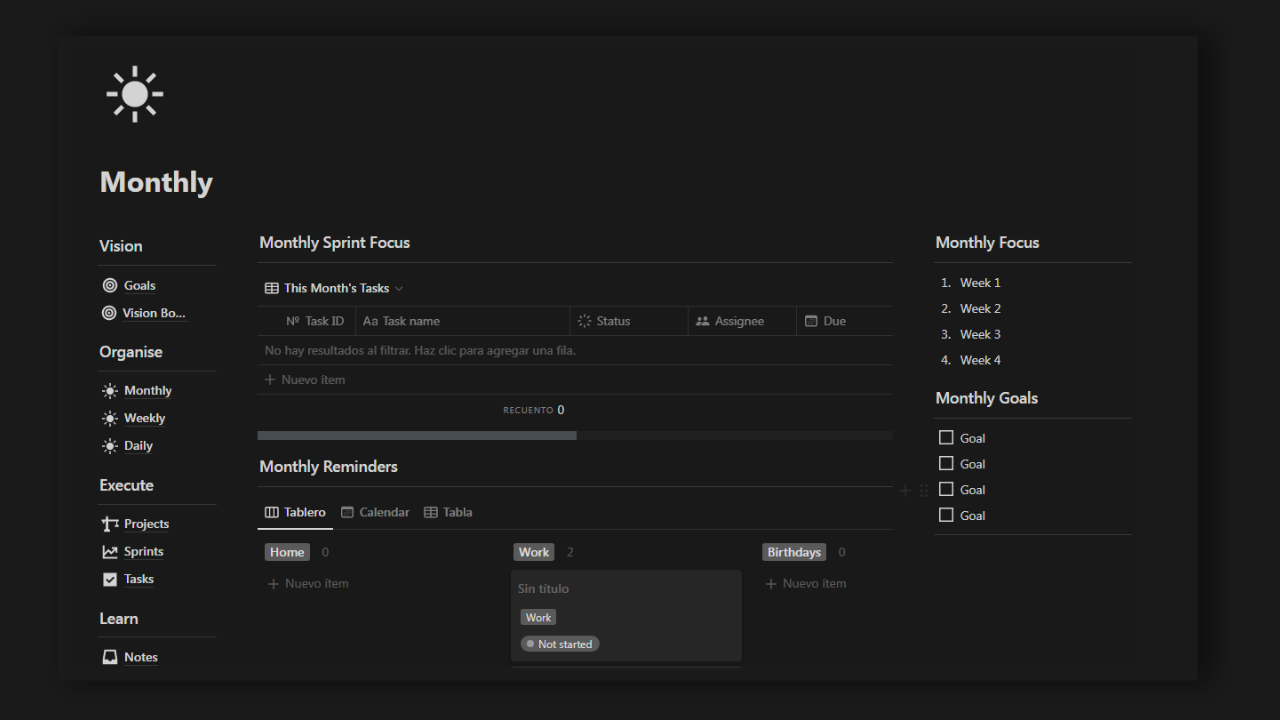Viewport: 1280px width, 720px height.
Task: Click the Tablero board icon
Action: [x=272, y=512]
